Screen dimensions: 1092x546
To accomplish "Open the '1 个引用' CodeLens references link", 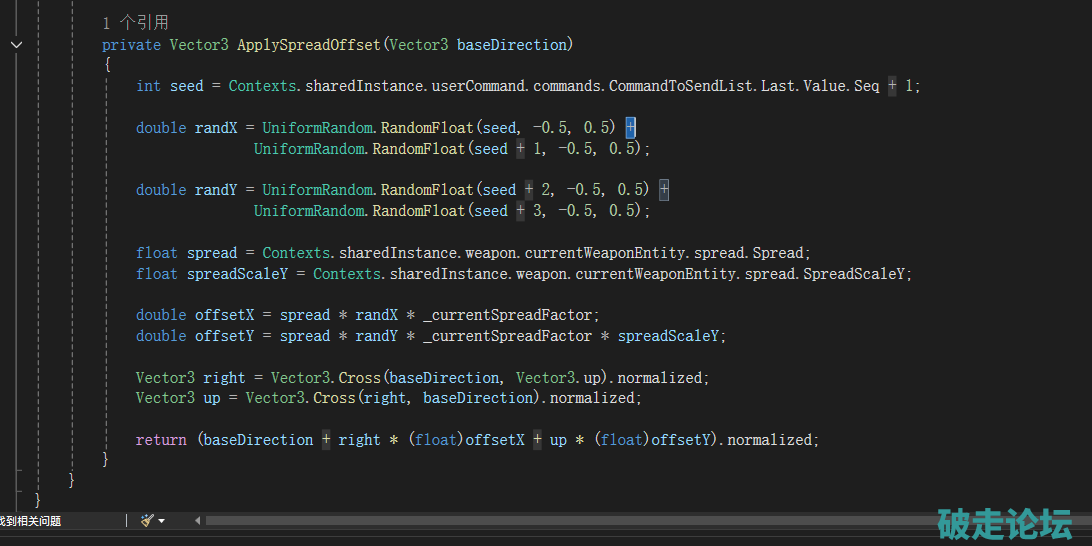I will [x=135, y=22].
